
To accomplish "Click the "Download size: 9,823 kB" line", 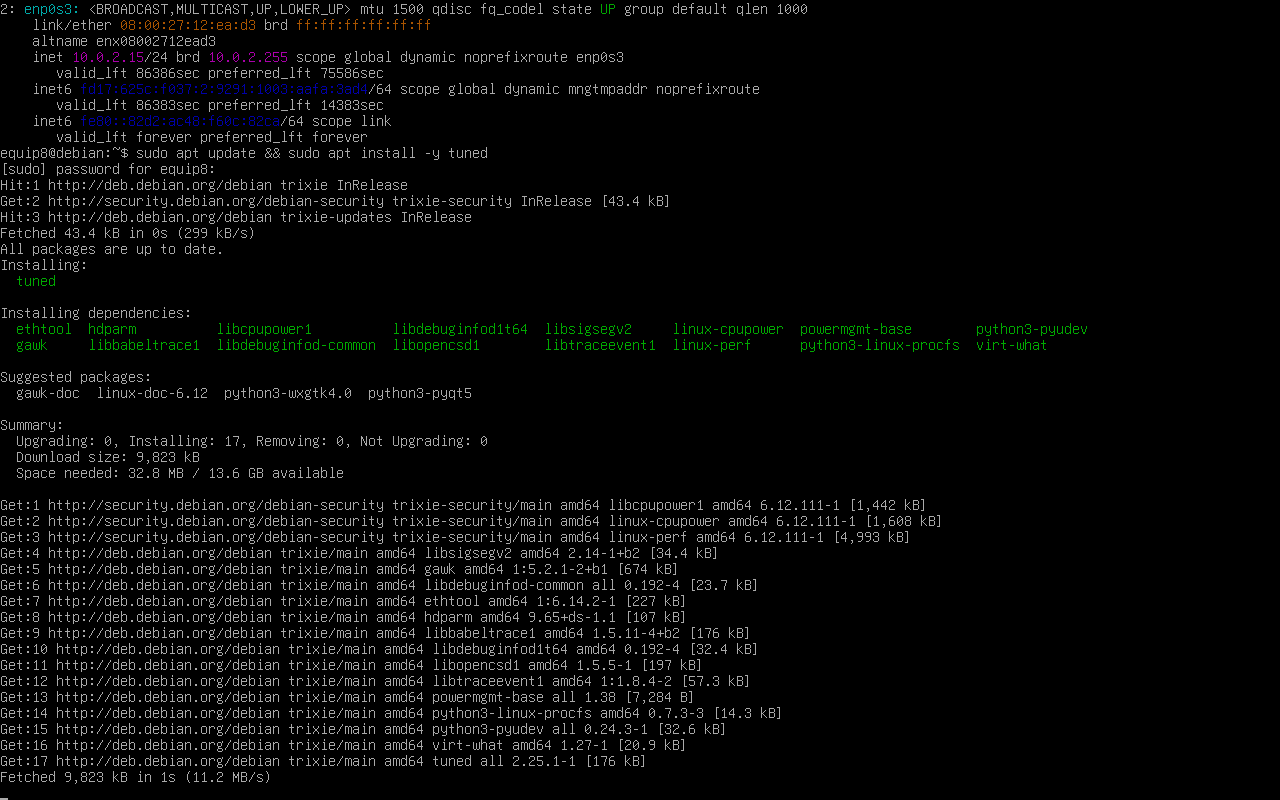I will coord(108,457).
